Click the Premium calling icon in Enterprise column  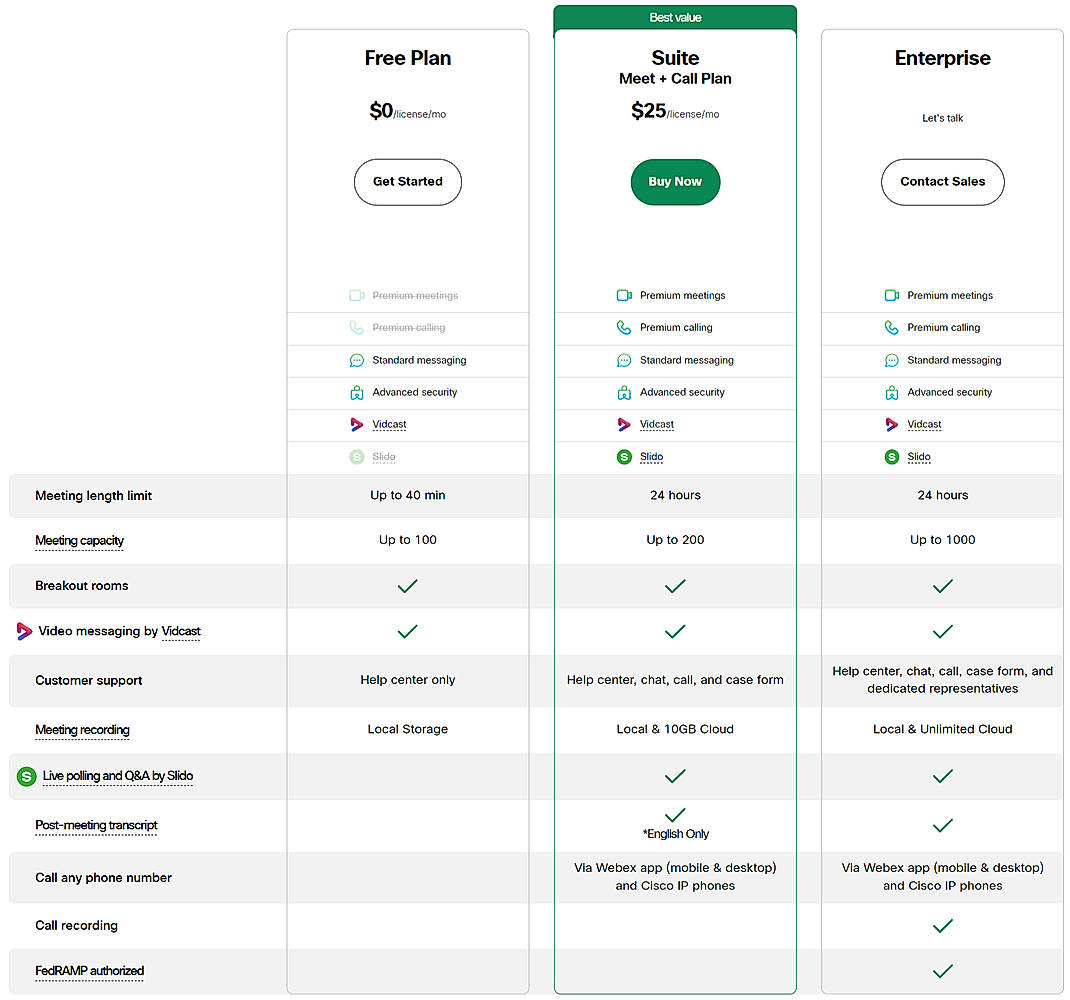(x=891, y=327)
